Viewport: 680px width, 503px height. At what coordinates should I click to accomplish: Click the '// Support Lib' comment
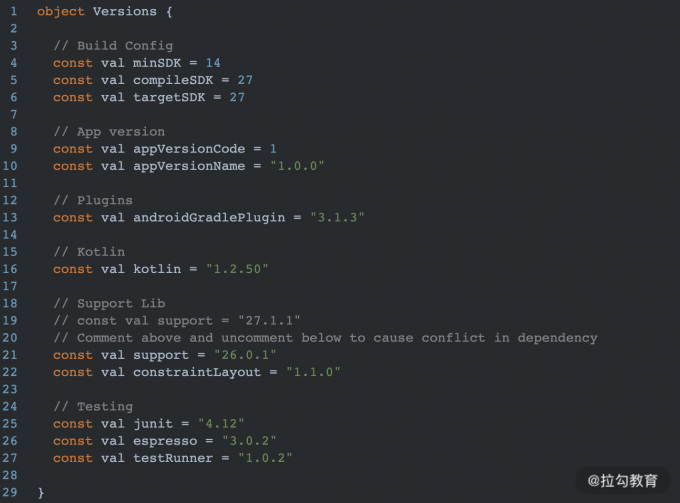tap(109, 303)
